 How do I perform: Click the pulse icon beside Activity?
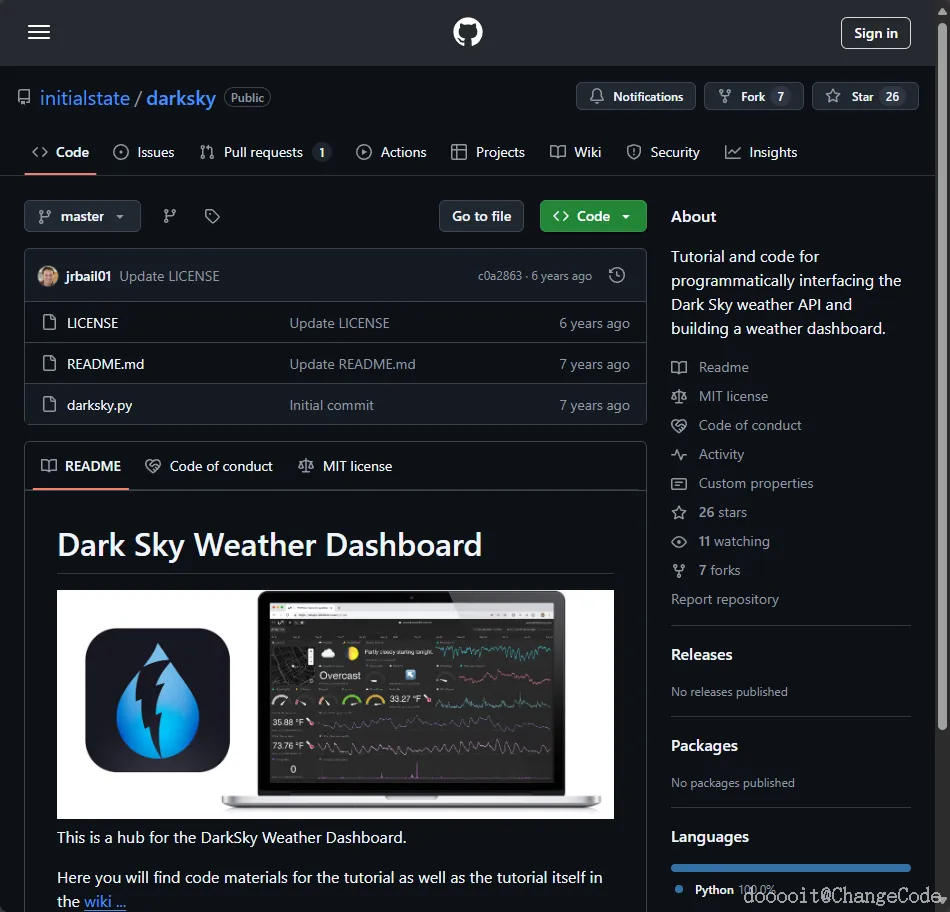[679, 454]
